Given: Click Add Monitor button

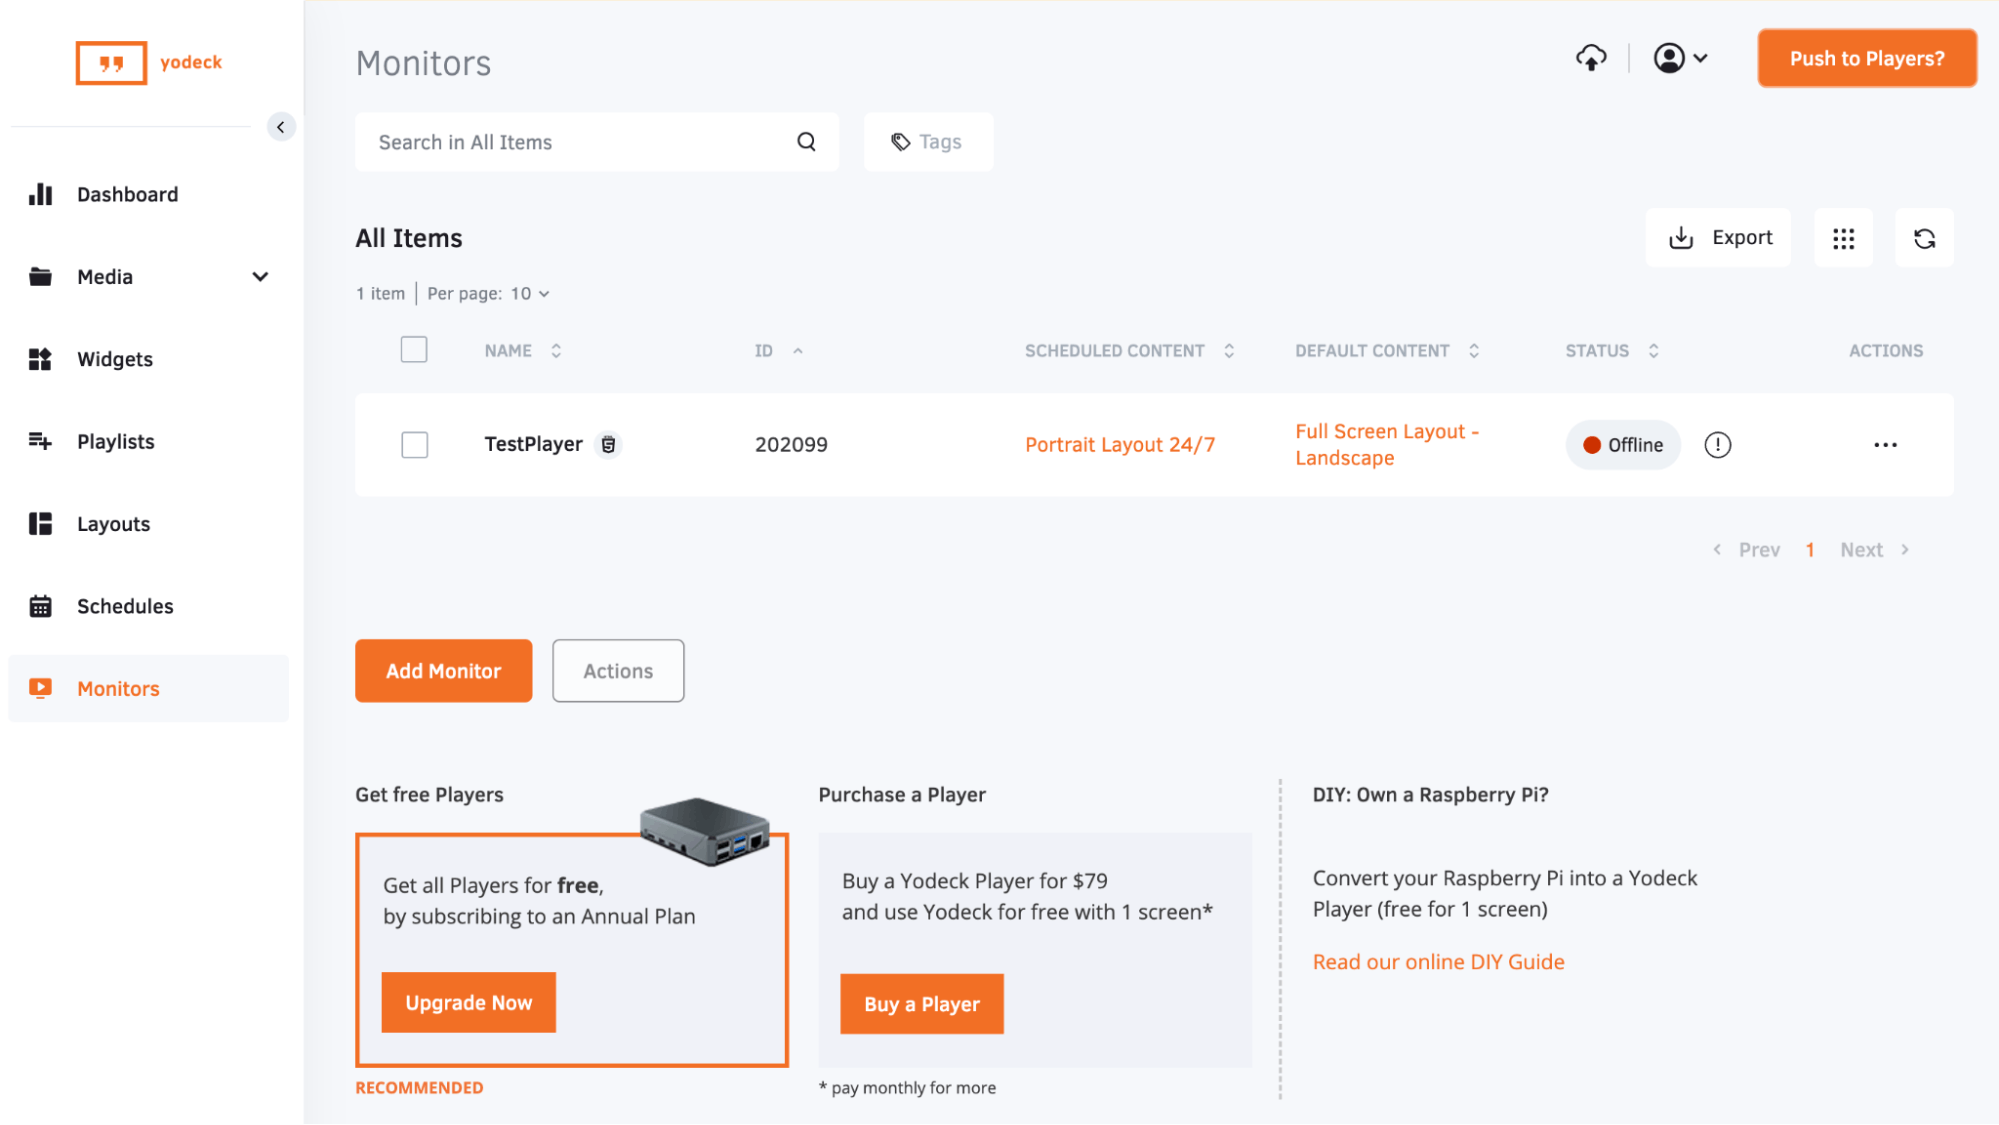Looking at the screenshot, I should pyautogui.click(x=443, y=671).
